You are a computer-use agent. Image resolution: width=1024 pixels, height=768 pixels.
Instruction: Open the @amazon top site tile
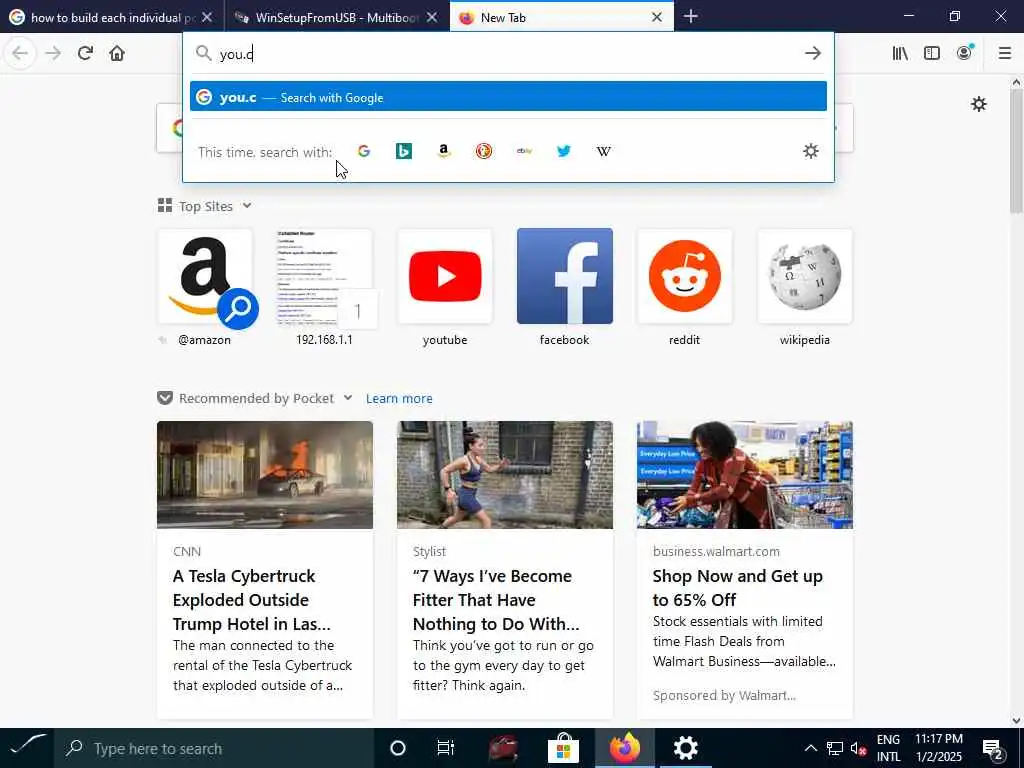click(x=204, y=277)
